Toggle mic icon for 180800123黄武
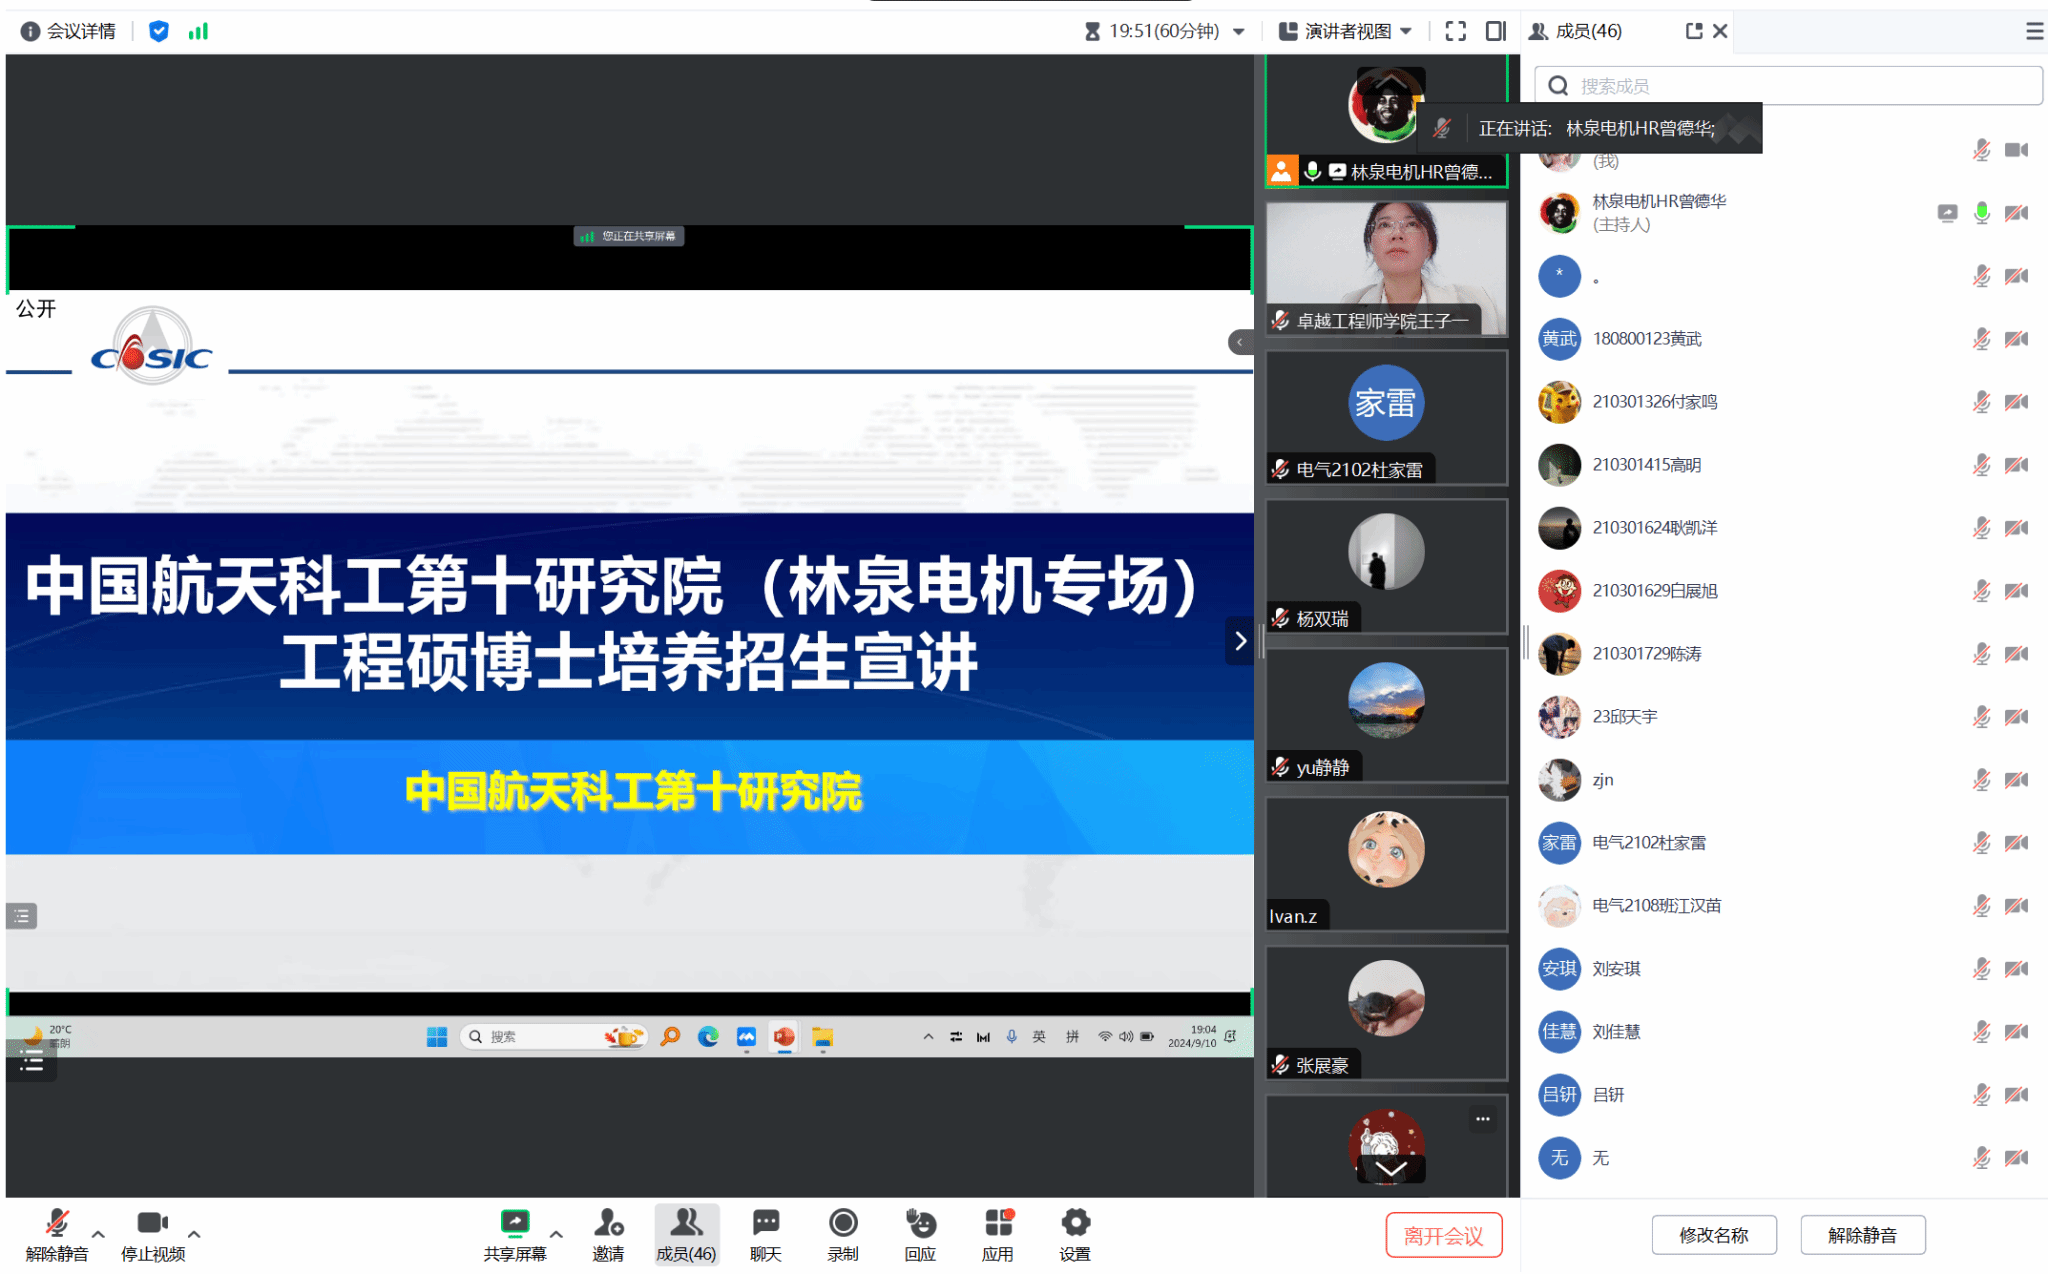2048x1274 pixels. click(x=1981, y=339)
